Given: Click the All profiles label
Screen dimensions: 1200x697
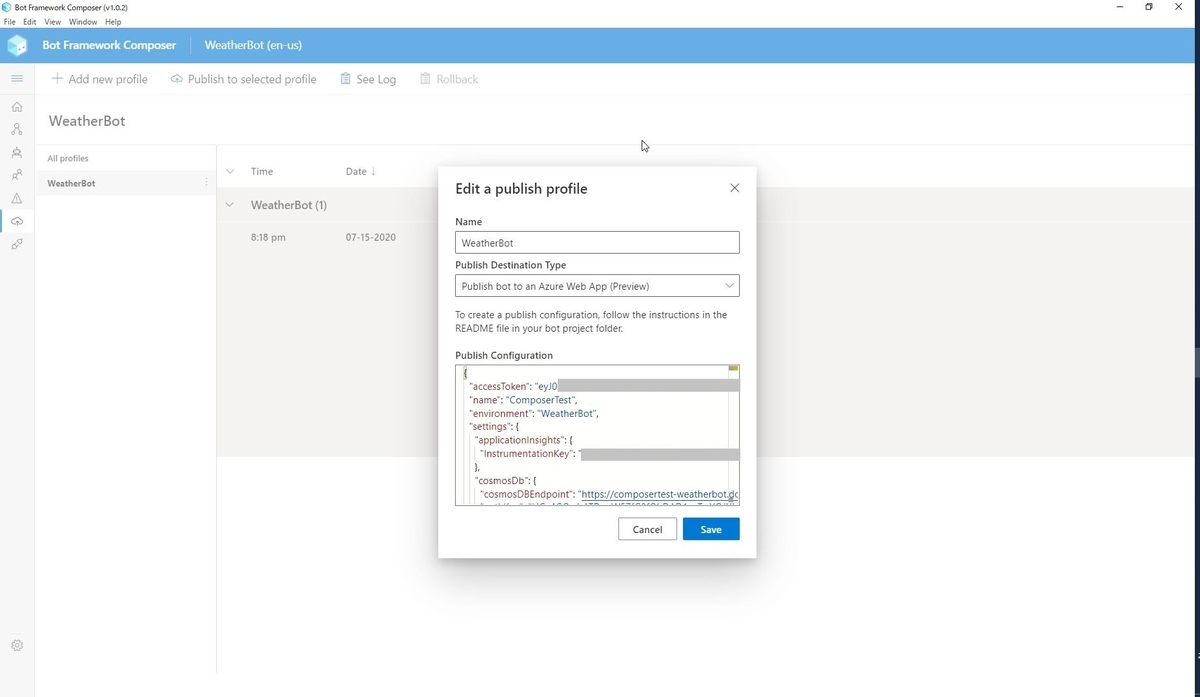Looking at the screenshot, I should [68, 158].
